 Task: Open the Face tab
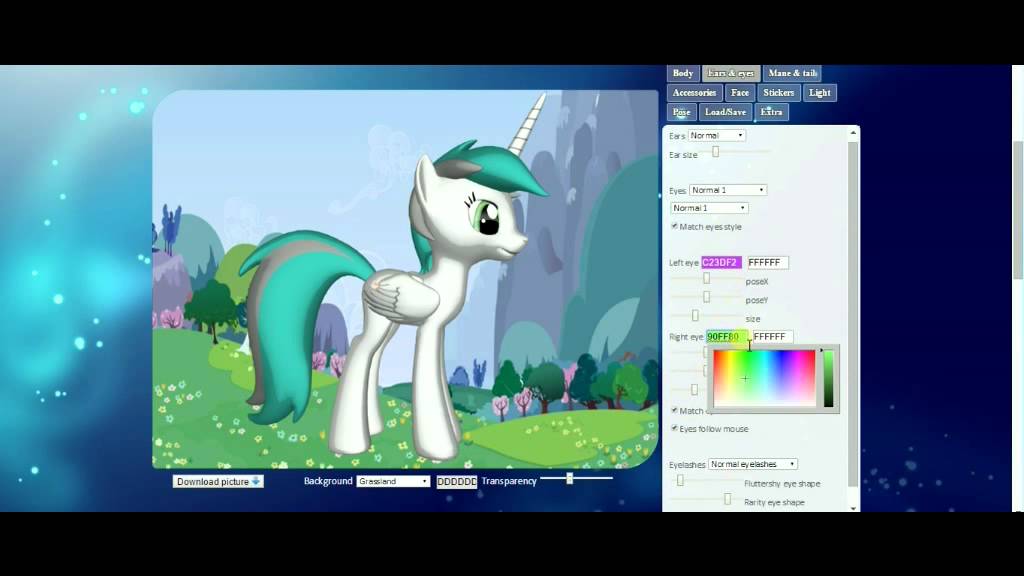[x=739, y=93]
